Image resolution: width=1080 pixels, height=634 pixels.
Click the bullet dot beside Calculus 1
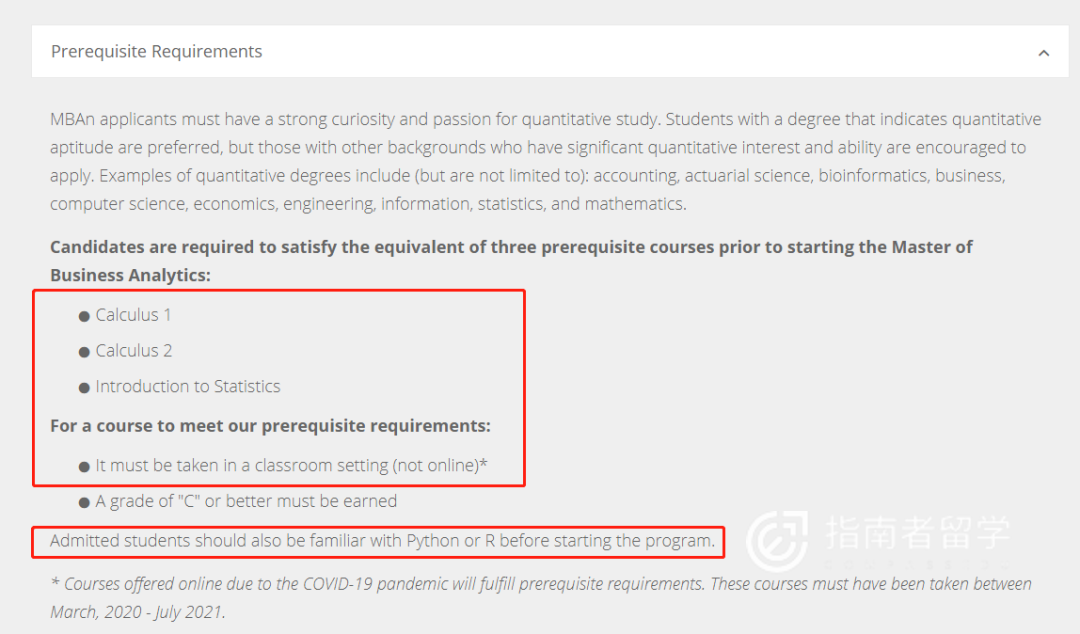point(84,316)
